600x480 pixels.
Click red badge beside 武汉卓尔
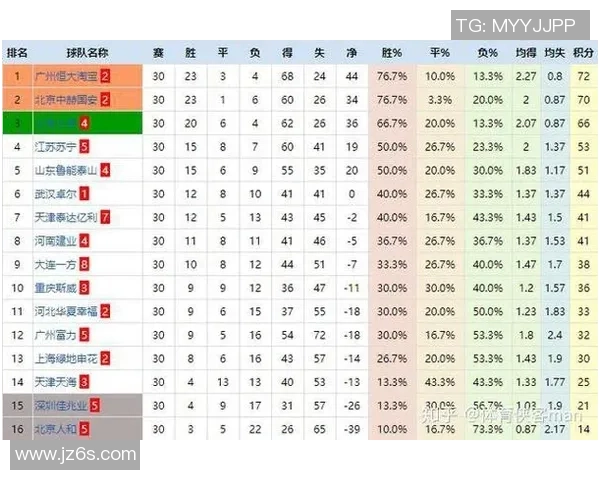(84, 194)
